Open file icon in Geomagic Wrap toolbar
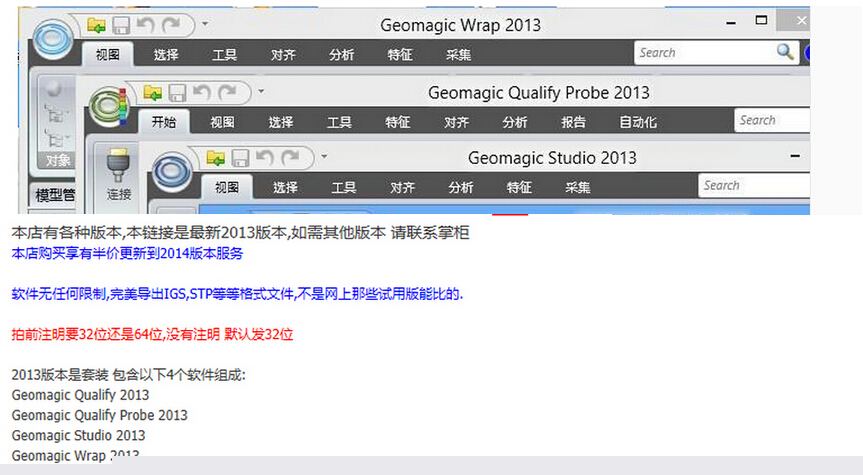Image resolution: width=863 pixels, height=475 pixels. 97,25
